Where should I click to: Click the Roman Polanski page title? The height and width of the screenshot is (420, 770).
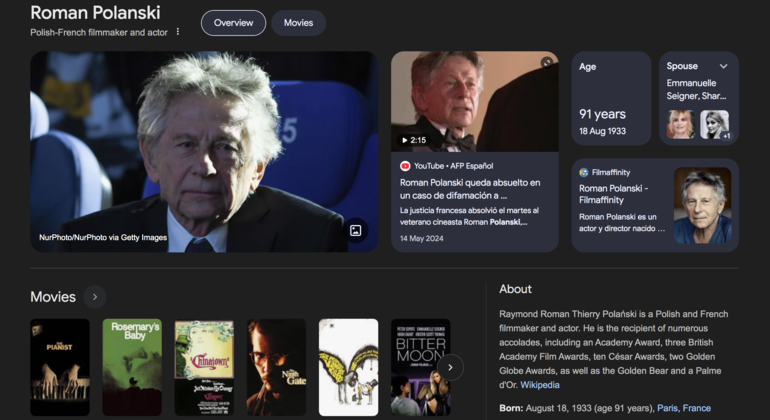(95, 13)
